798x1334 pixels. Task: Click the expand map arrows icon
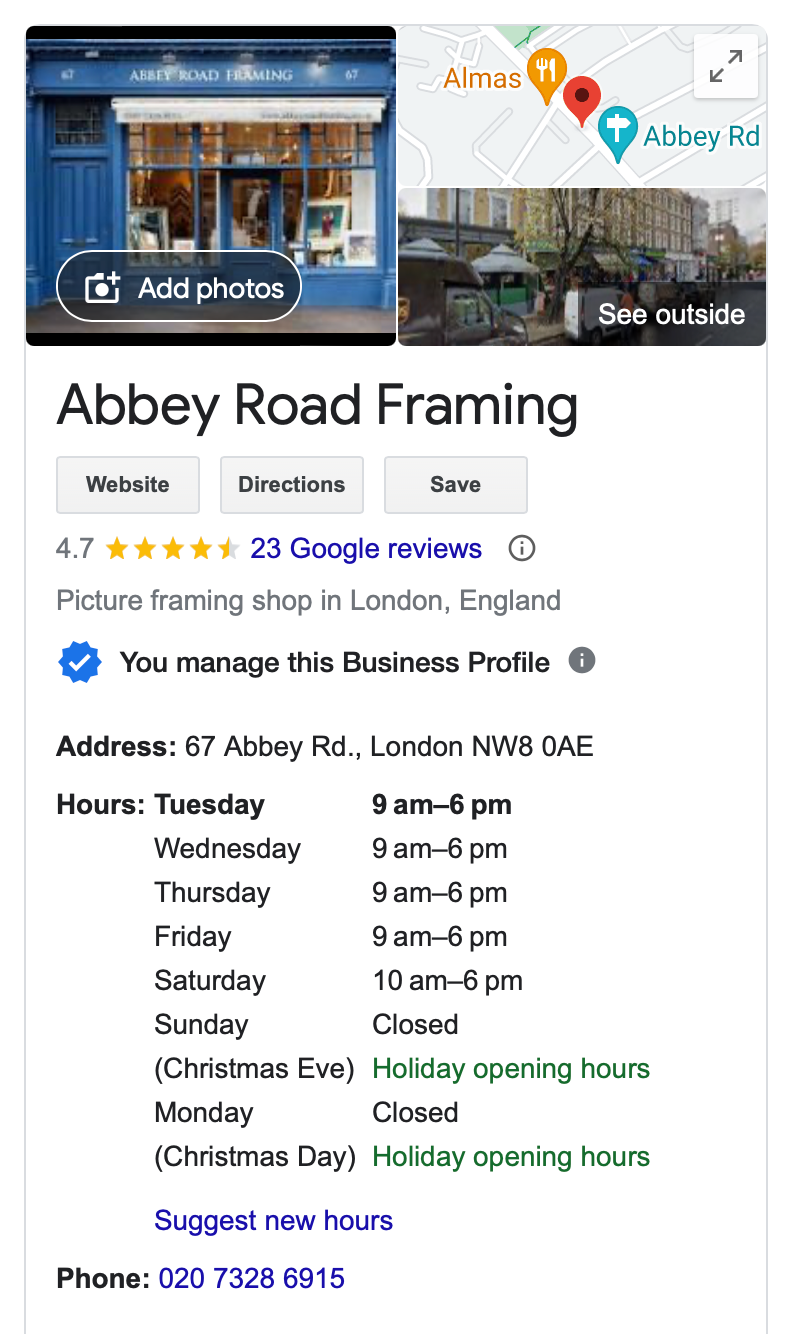pyautogui.click(x=725, y=66)
